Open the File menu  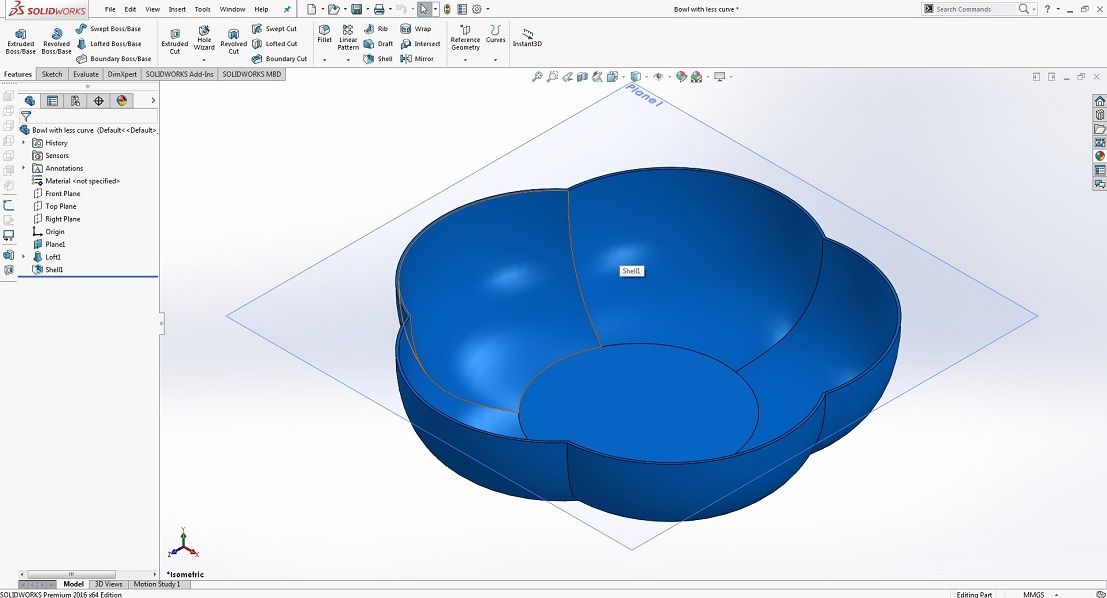[110, 9]
